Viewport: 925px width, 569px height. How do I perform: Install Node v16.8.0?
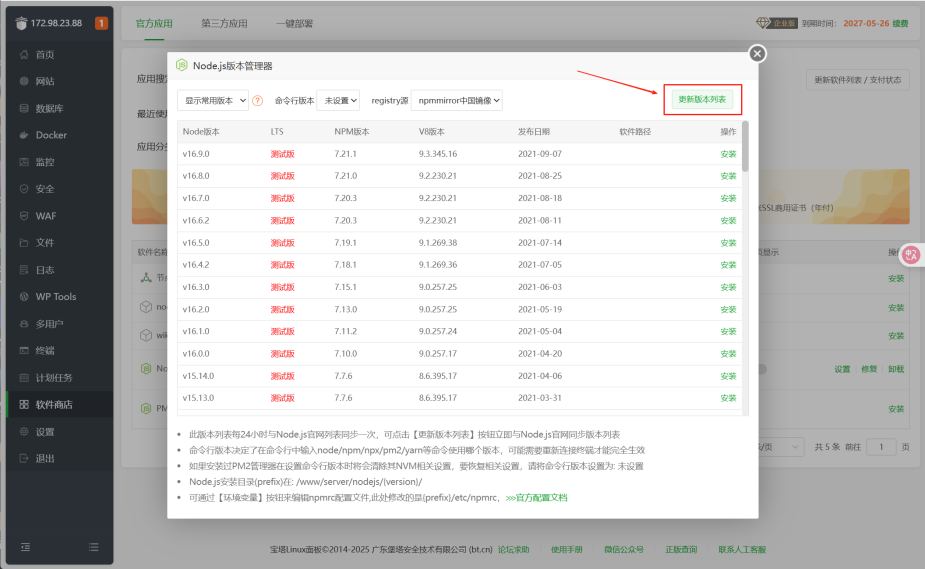pos(728,176)
